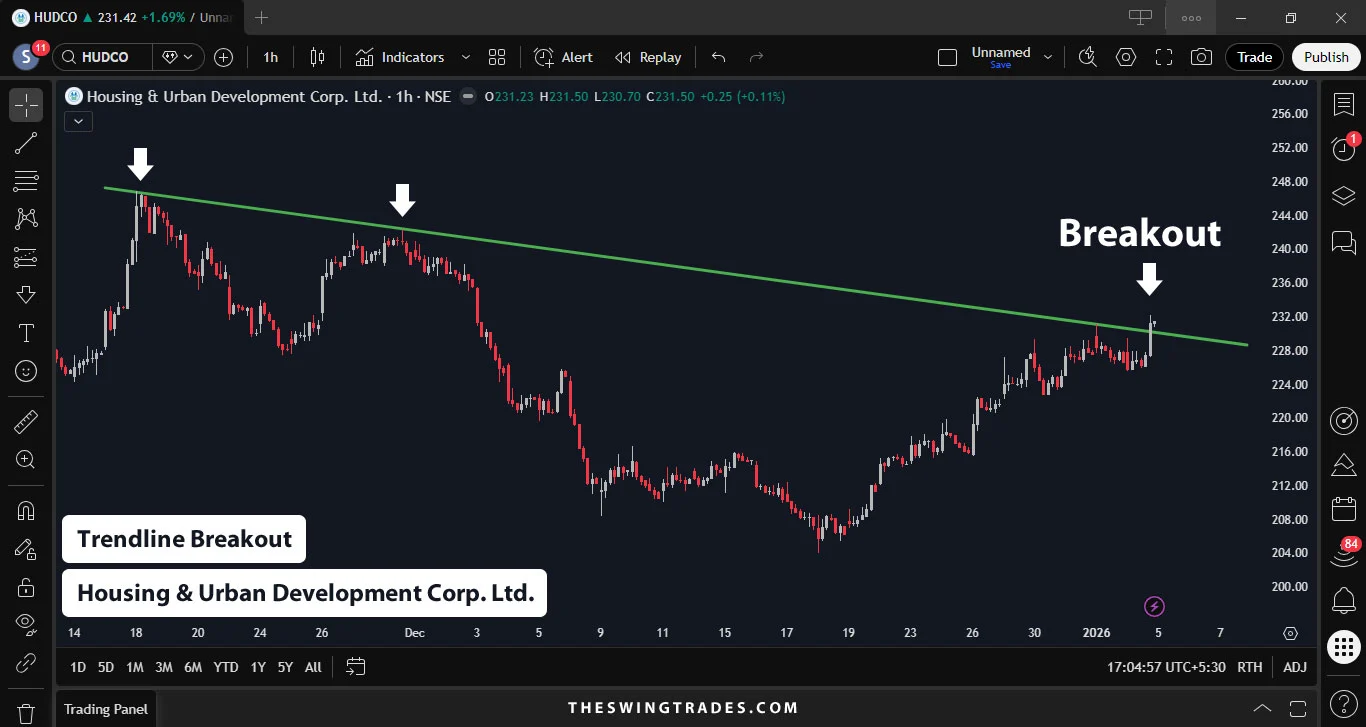Click the Trade button

point(1254,57)
